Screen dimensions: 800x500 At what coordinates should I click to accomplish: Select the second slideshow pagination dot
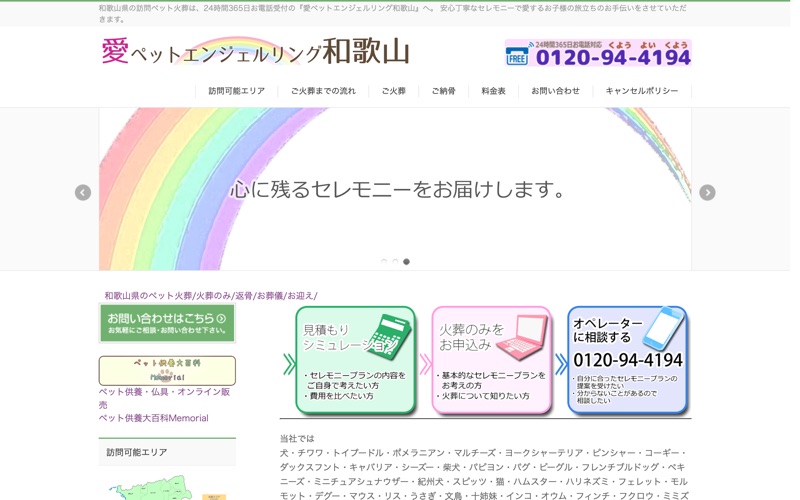click(395, 262)
